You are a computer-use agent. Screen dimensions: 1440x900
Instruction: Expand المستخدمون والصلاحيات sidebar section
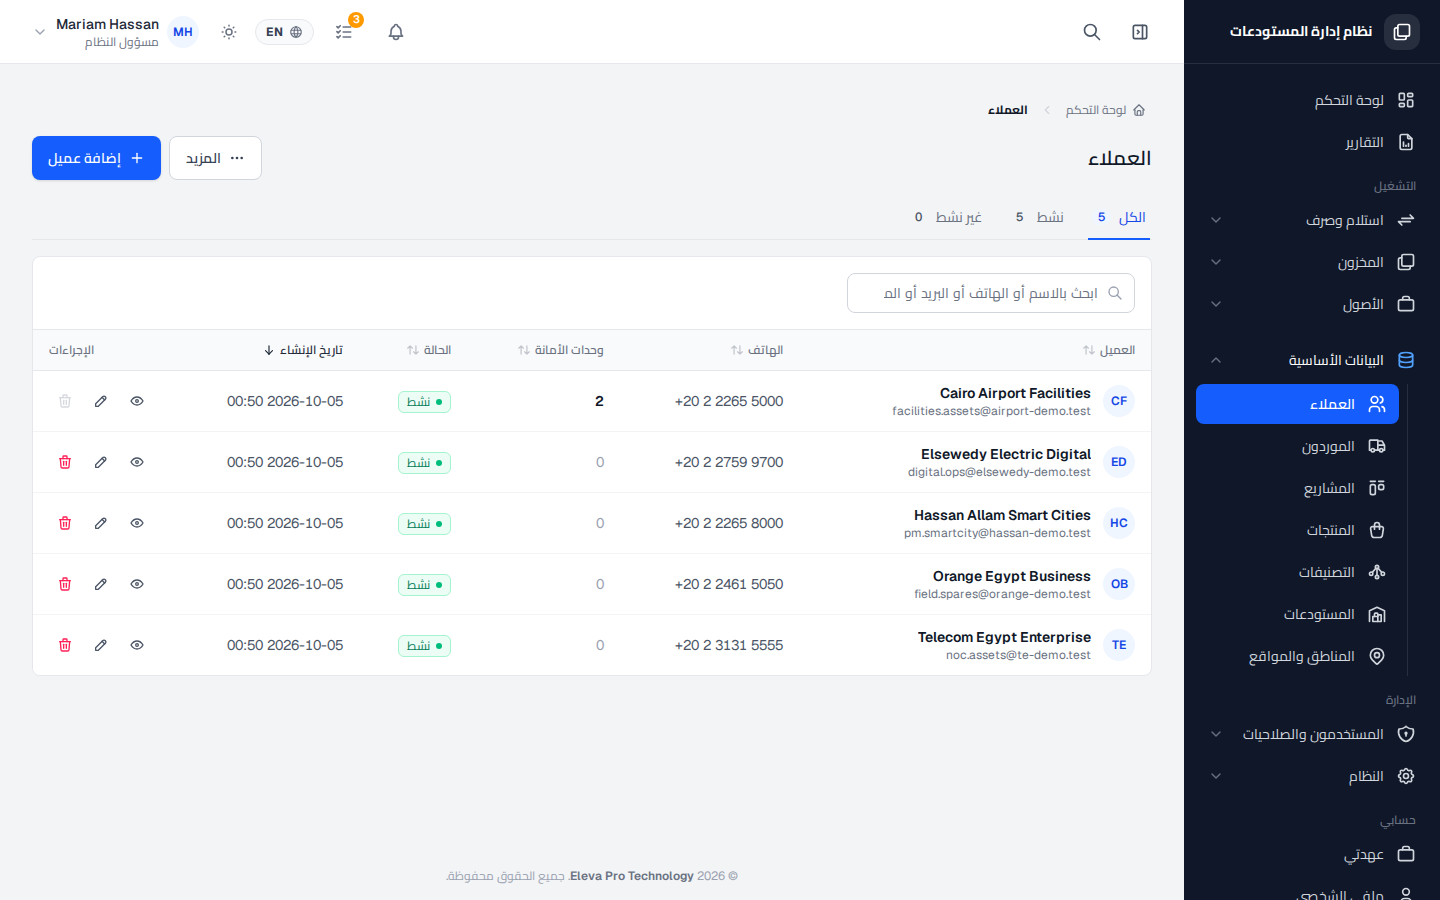coord(1312,734)
